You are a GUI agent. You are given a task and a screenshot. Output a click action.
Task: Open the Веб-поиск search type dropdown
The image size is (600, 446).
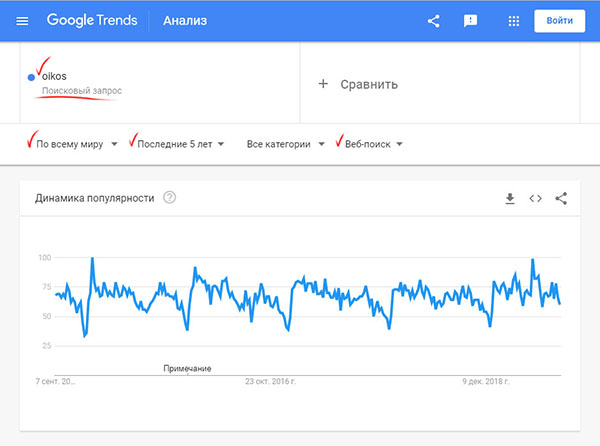tap(372, 144)
